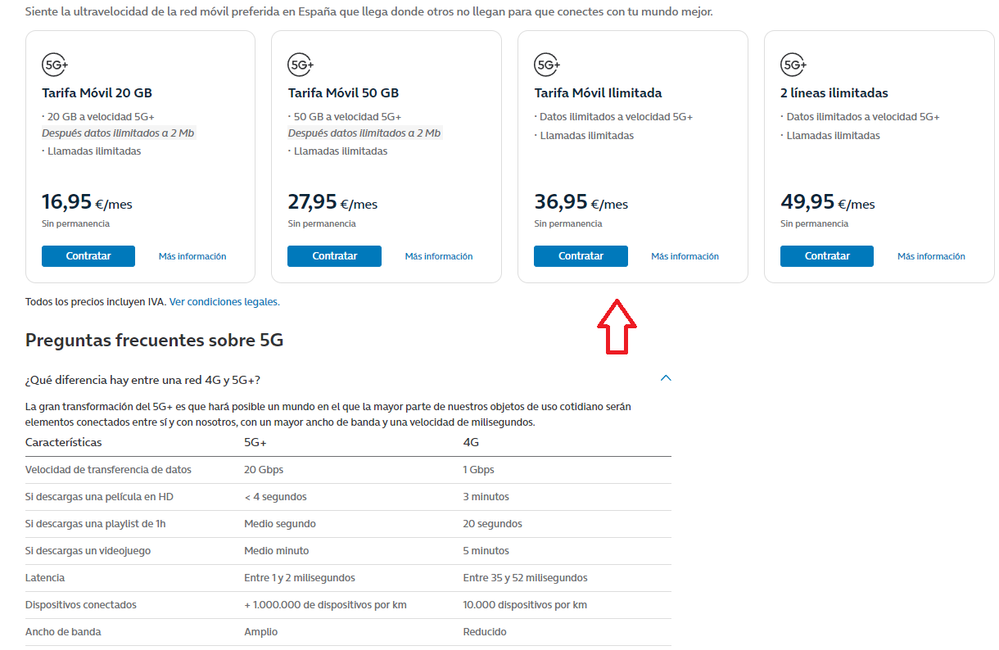
Task: View Más información for Tarifa Móvil Ilimitada
Action: pos(685,257)
